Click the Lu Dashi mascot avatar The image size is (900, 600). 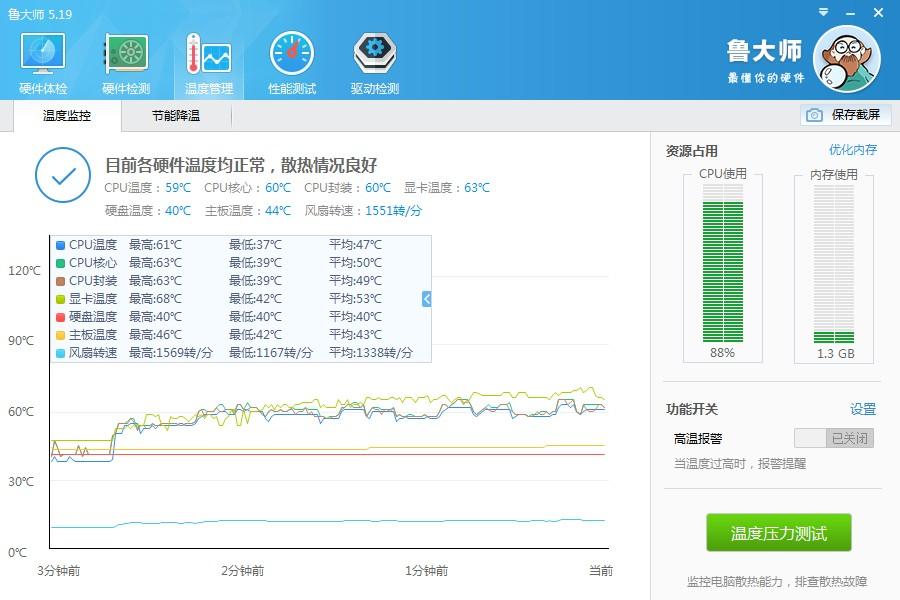point(846,58)
